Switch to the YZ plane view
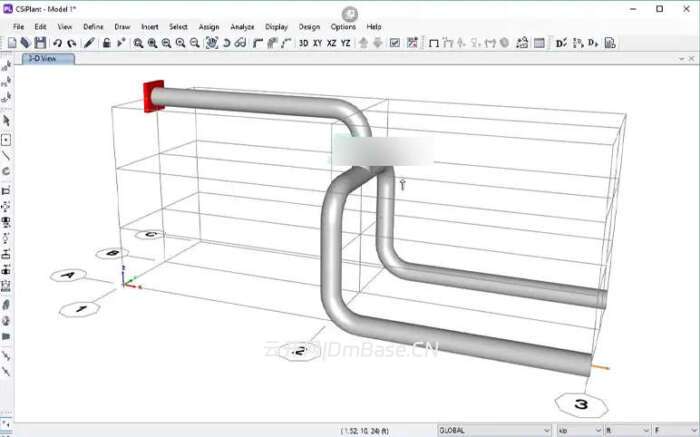This screenshot has height=437, width=700. click(x=346, y=43)
